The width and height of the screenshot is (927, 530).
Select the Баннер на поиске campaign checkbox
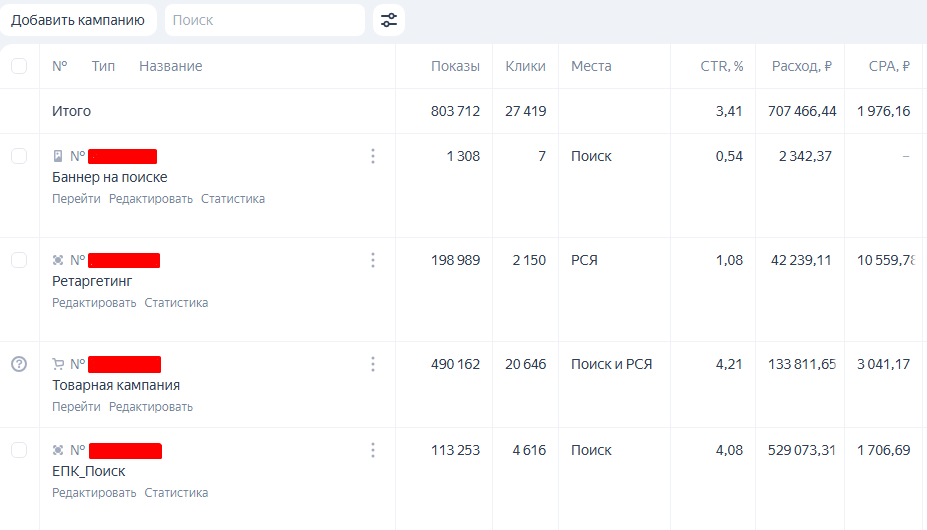[19, 156]
